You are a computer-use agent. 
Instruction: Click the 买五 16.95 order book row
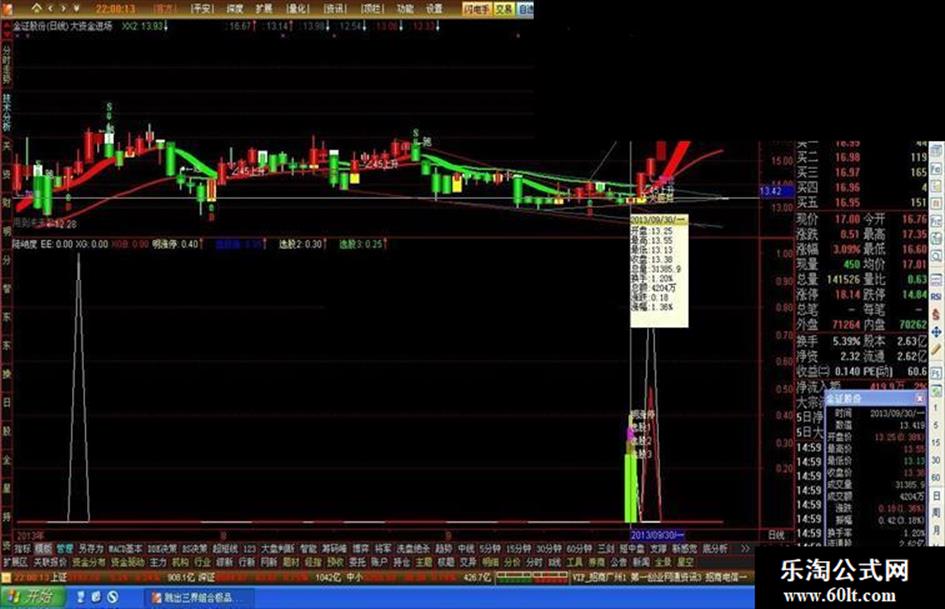point(862,203)
